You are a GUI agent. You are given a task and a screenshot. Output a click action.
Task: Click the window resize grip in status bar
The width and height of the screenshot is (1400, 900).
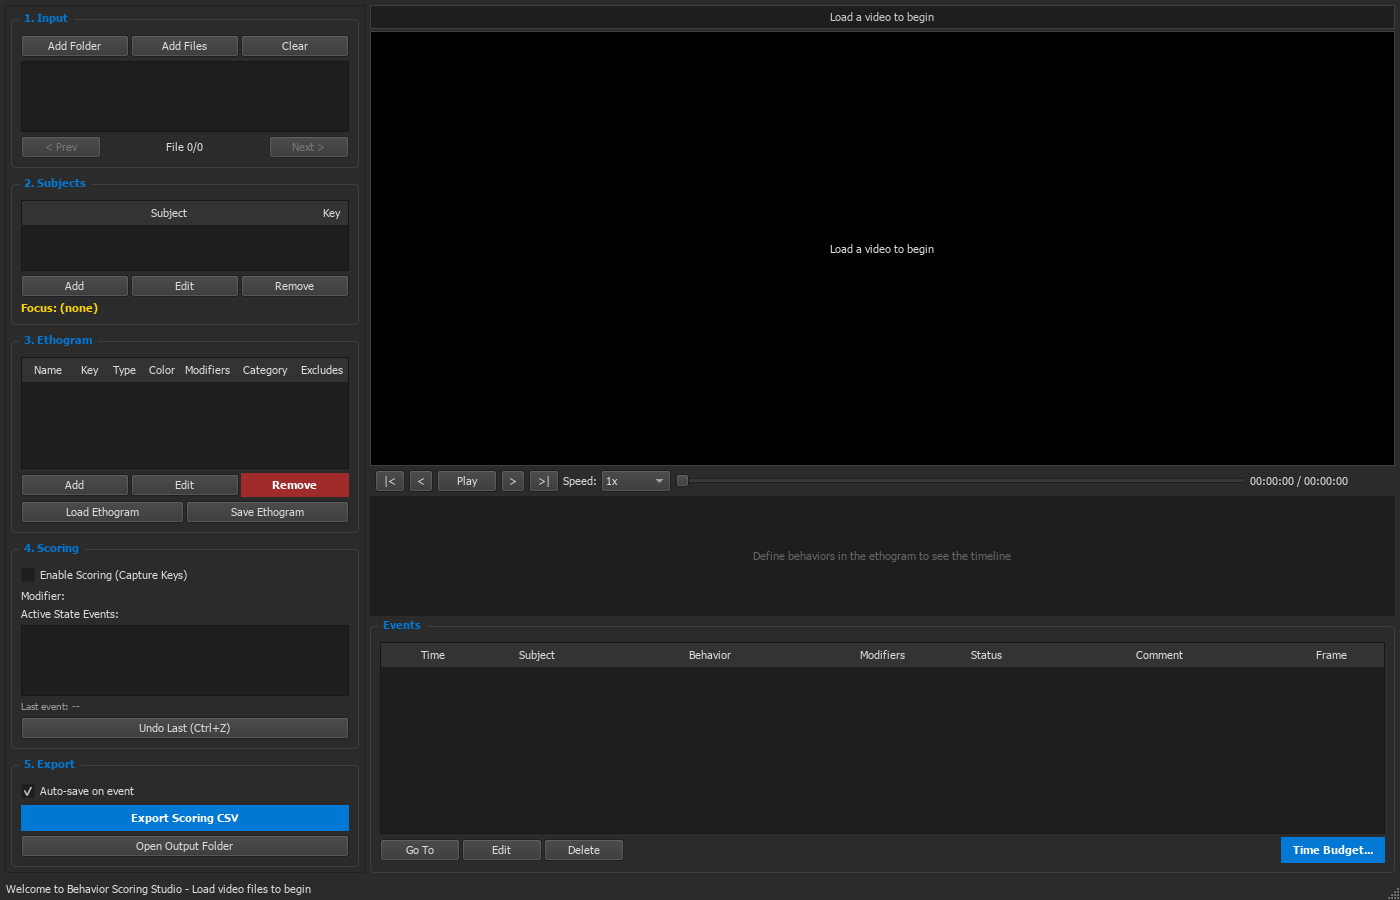1393,893
